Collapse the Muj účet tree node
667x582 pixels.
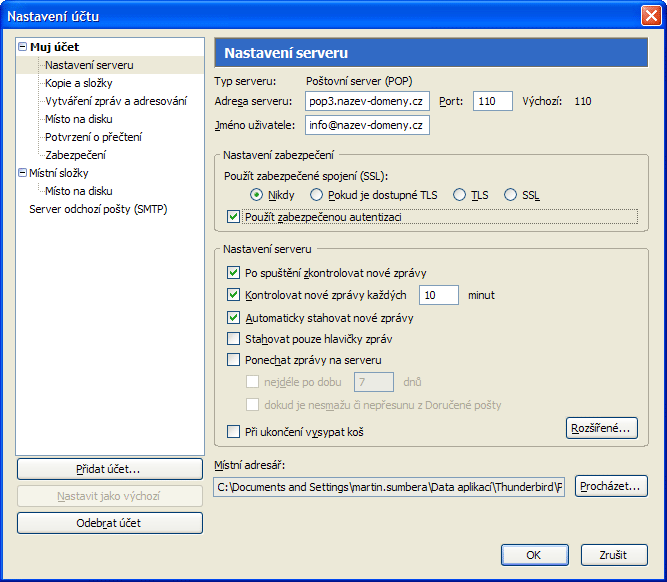[23, 47]
